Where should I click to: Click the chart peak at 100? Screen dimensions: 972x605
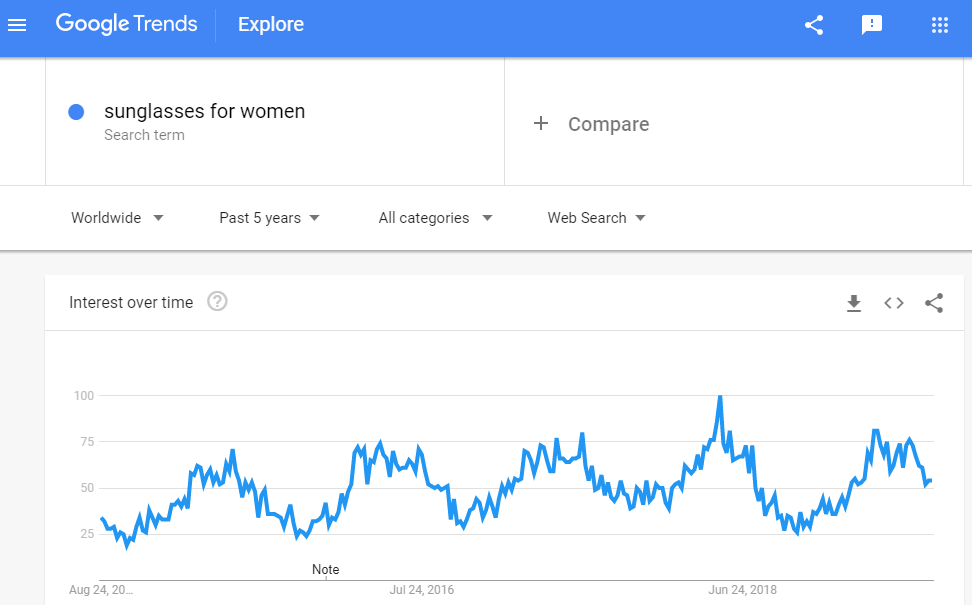click(x=720, y=397)
